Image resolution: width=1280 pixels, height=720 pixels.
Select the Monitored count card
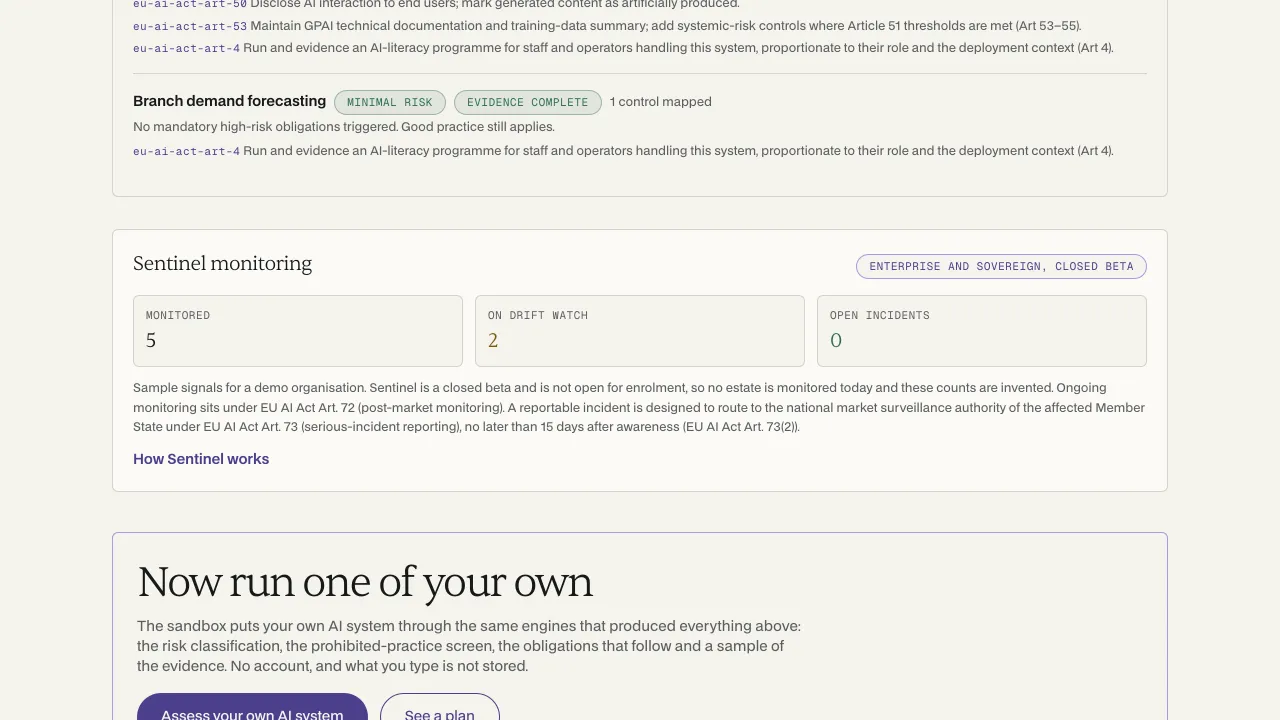click(298, 331)
